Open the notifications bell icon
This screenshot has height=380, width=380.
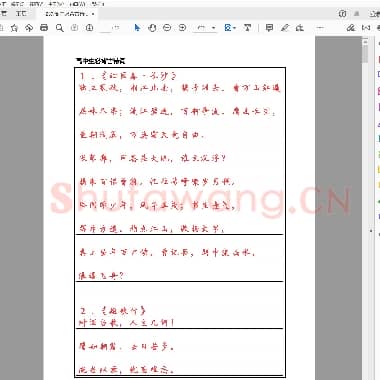tap(357, 14)
